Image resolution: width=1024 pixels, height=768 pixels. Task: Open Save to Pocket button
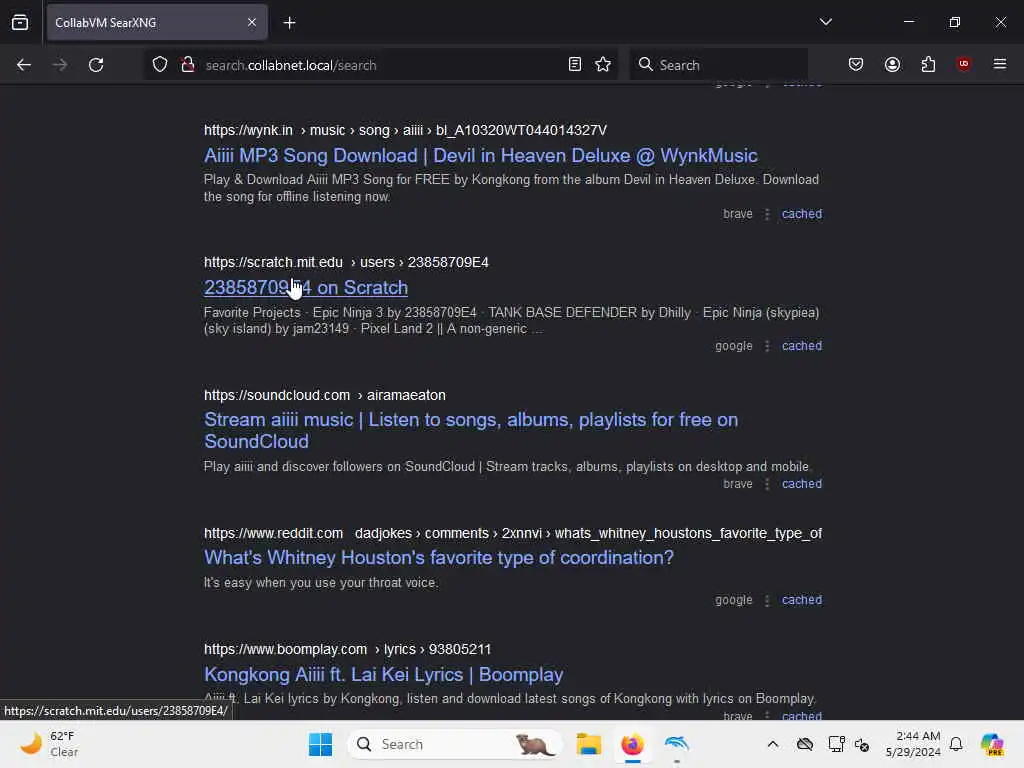[x=856, y=65]
